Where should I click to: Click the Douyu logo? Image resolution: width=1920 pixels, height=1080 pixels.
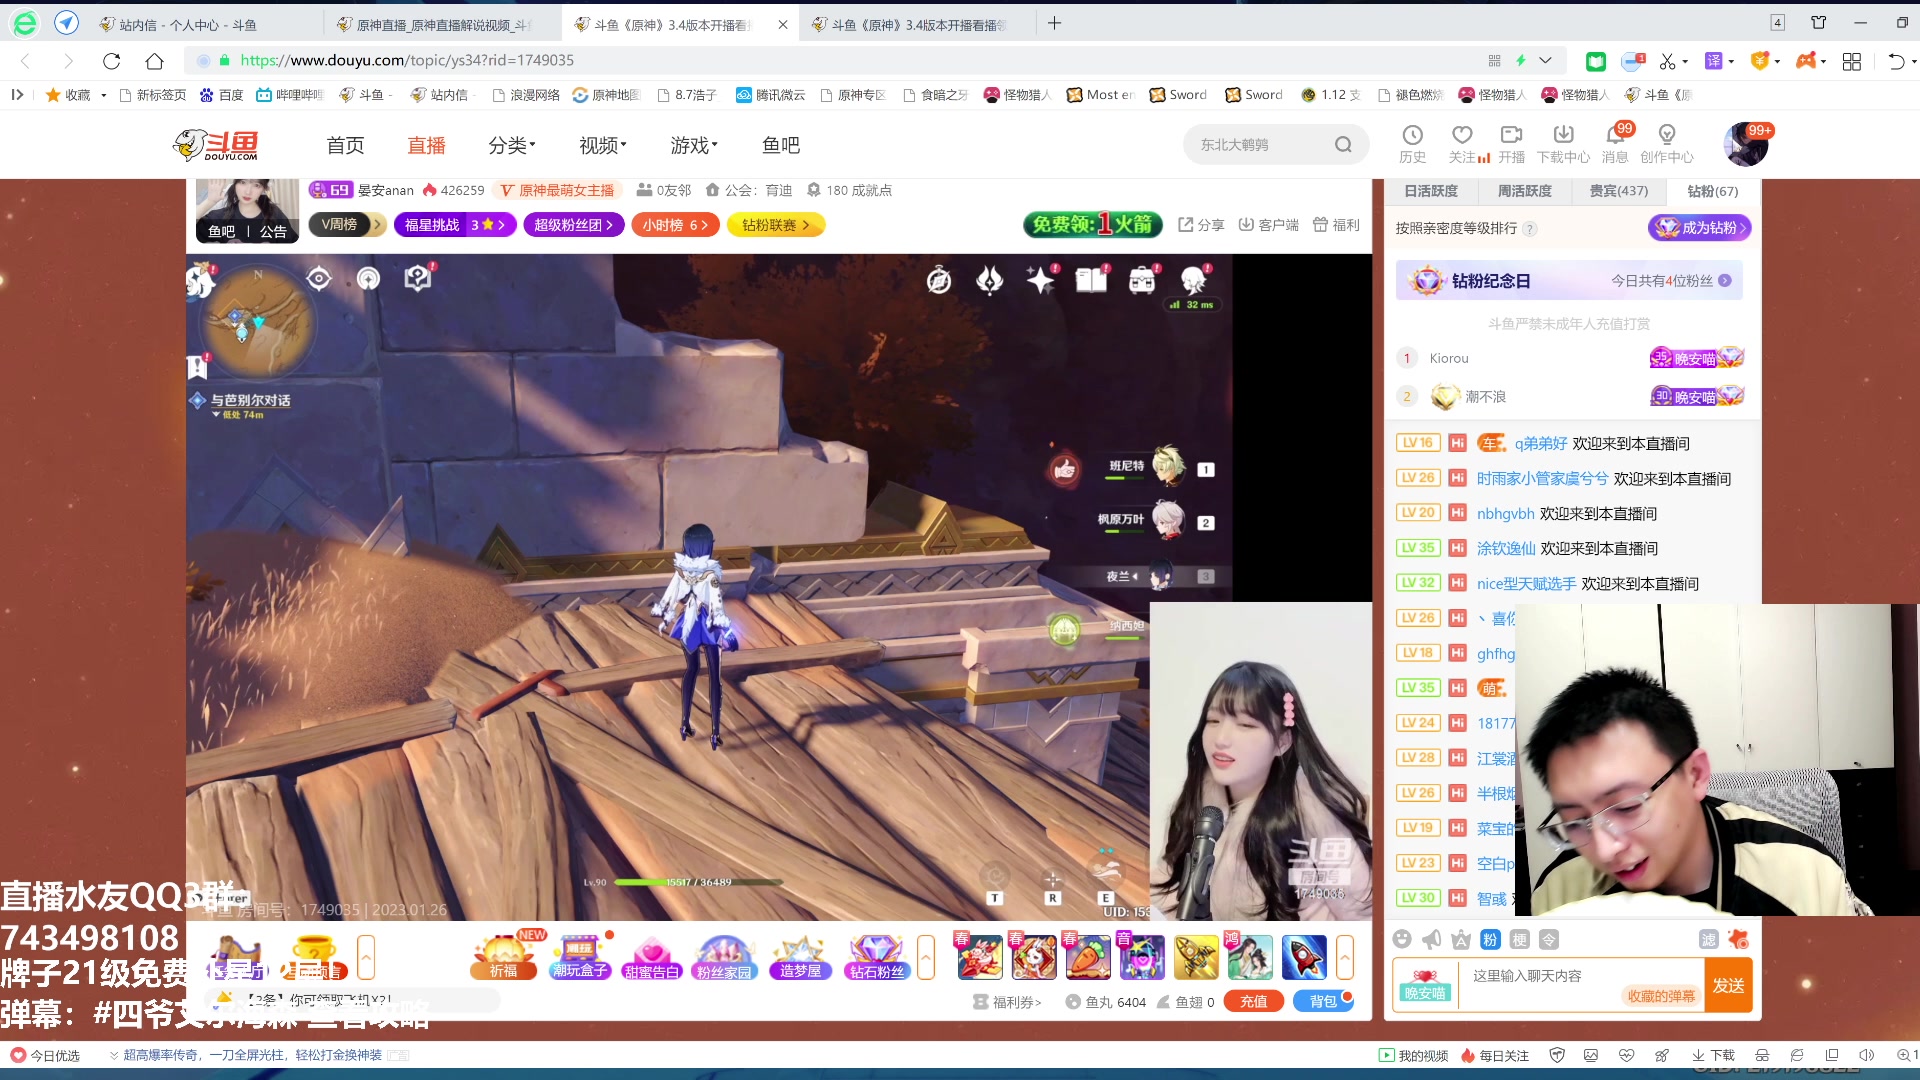tap(217, 145)
